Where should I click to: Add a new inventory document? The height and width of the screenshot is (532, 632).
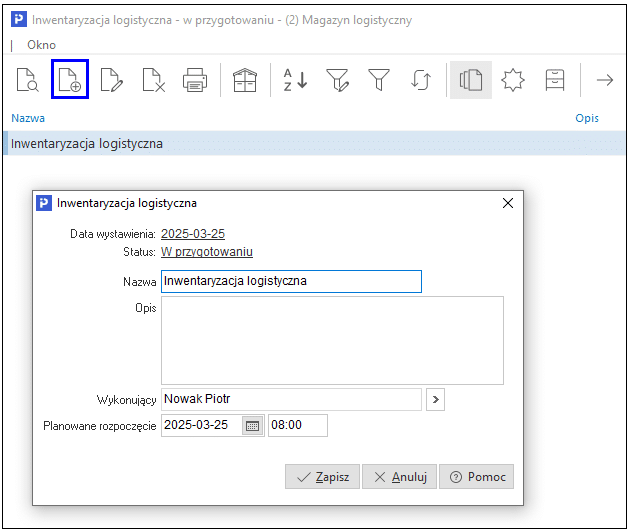click(x=70, y=80)
